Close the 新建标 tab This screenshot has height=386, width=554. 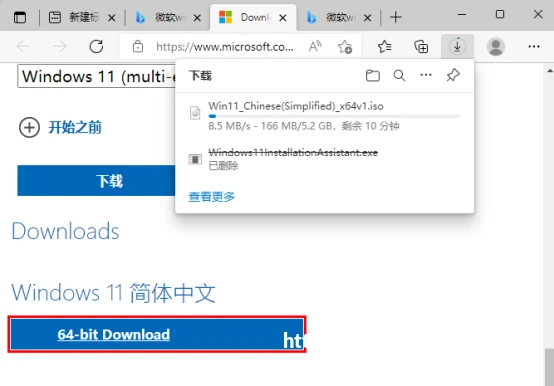pos(112,18)
